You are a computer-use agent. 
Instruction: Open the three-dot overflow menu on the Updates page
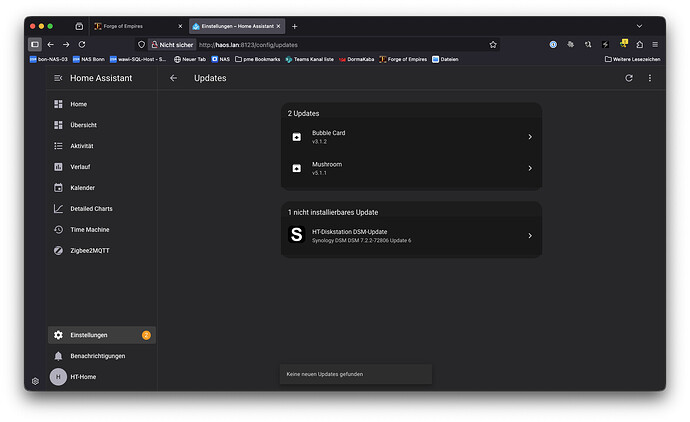click(x=649, y=78)
